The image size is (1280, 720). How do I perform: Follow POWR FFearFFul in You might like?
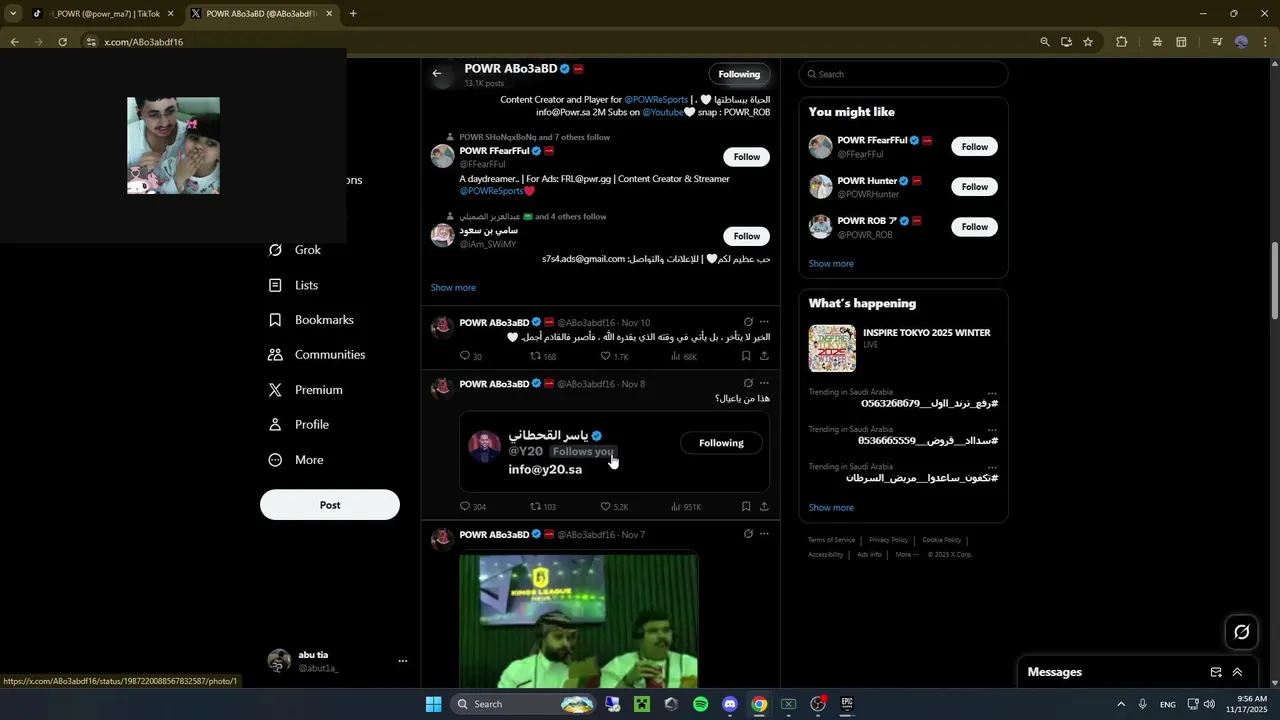(x=974, y=147)
